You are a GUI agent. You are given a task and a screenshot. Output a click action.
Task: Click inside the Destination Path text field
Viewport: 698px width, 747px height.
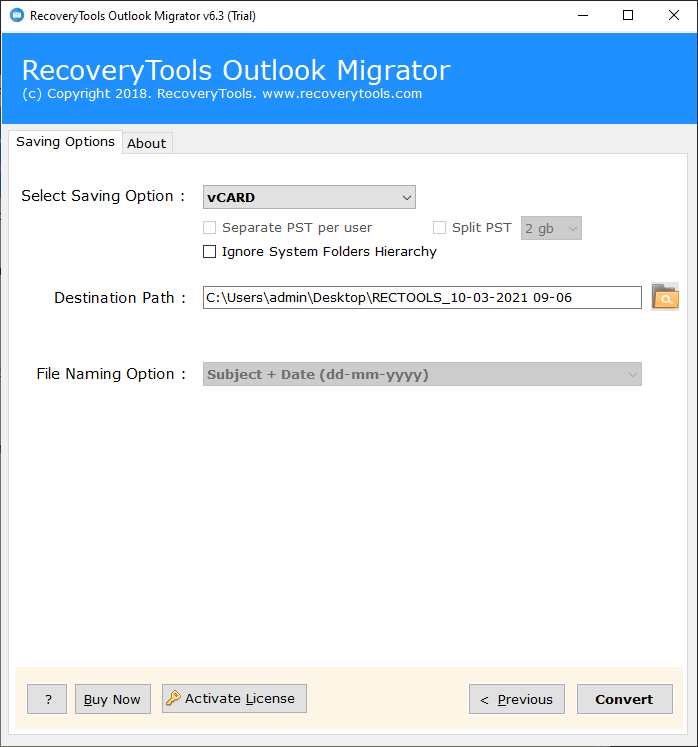[422, 298]
